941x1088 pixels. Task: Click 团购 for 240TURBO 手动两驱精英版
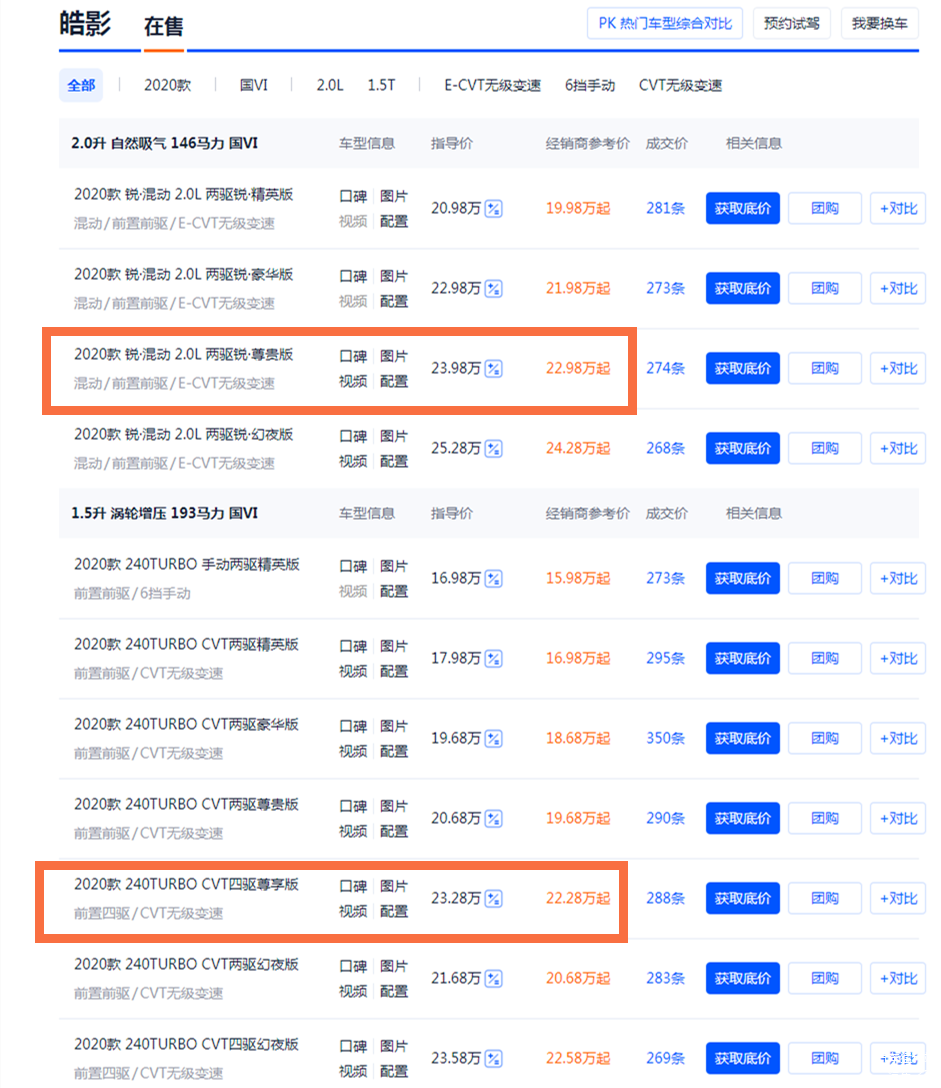[824, 579]
